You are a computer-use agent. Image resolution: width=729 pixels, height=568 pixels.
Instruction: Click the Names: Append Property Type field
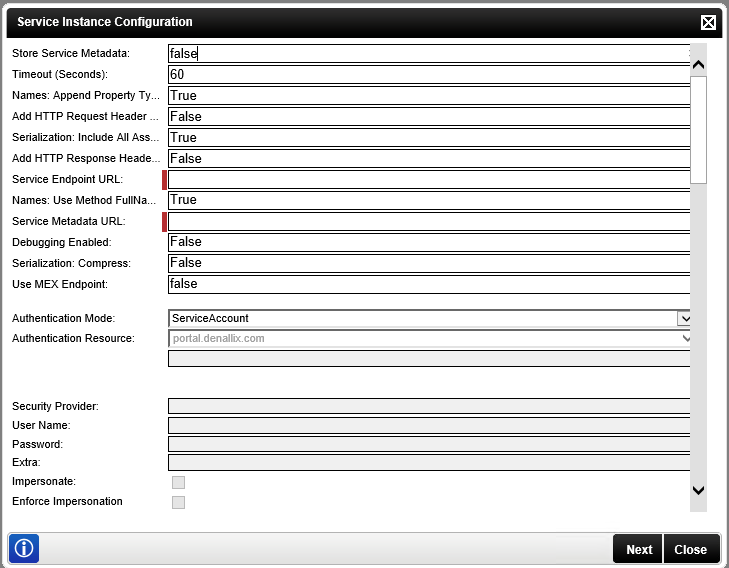coord(429,95)
